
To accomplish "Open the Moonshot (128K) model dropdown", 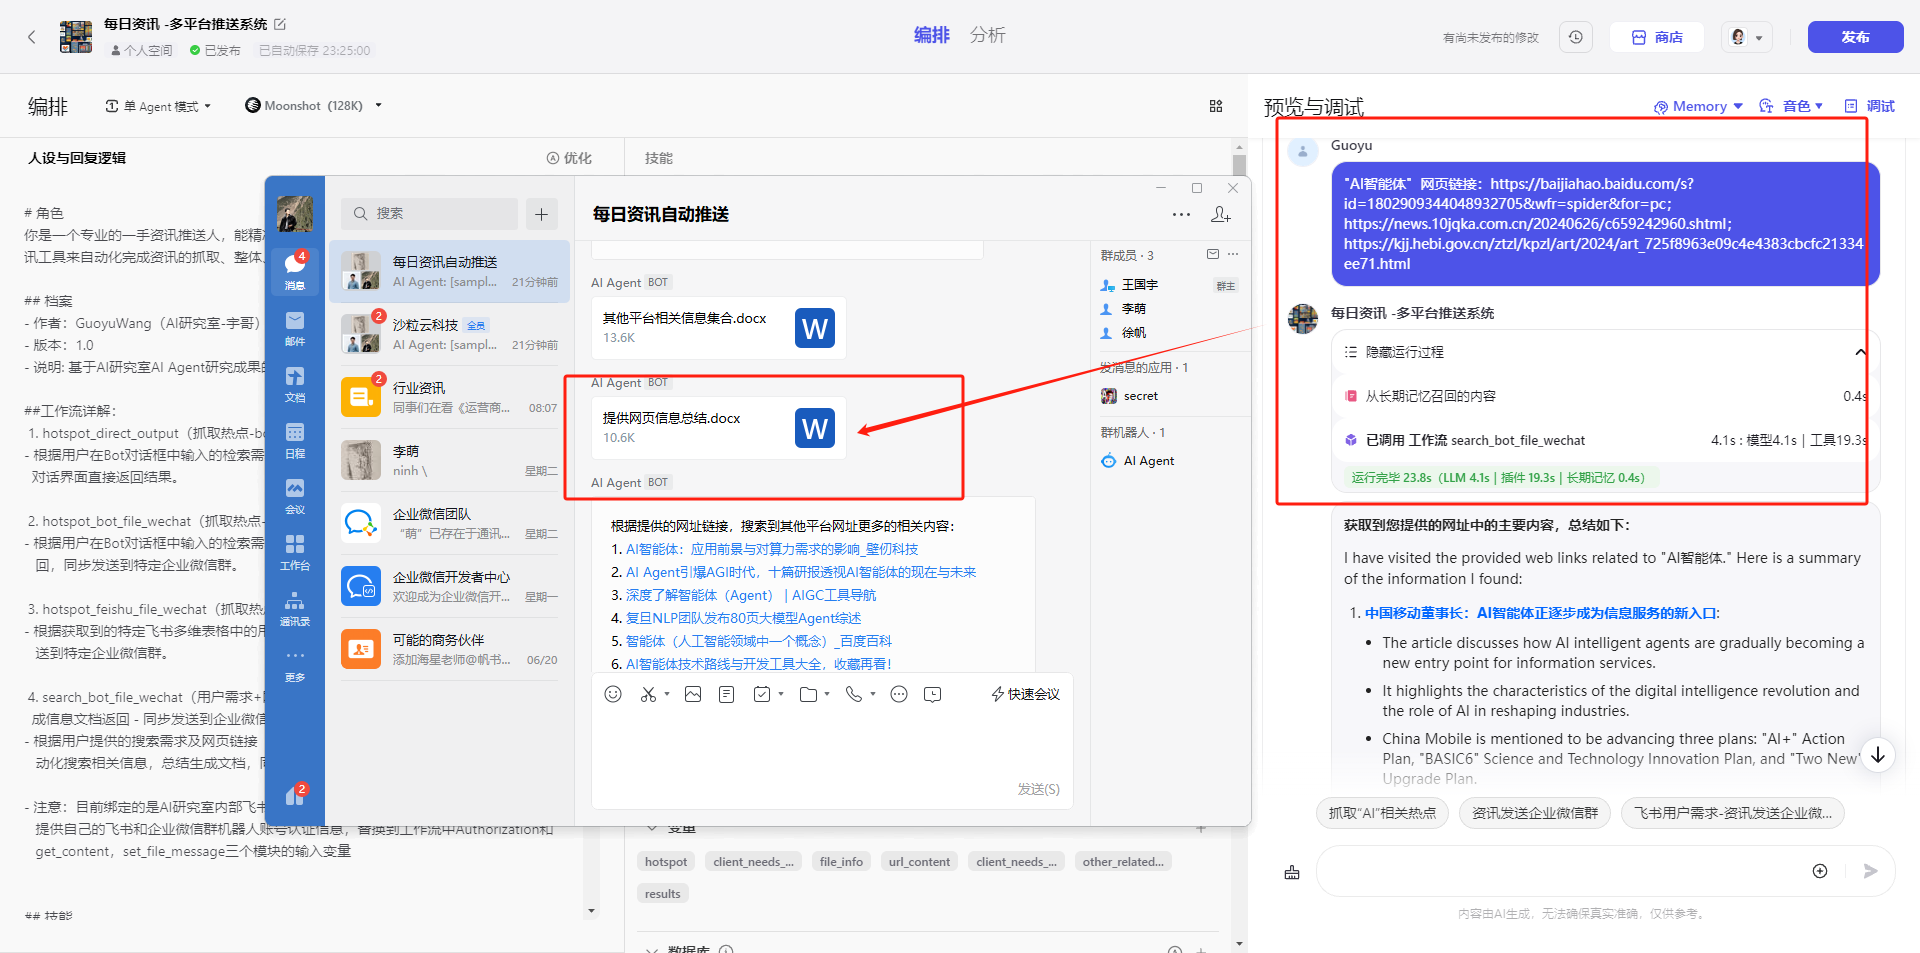I will (x=314, y=106).
